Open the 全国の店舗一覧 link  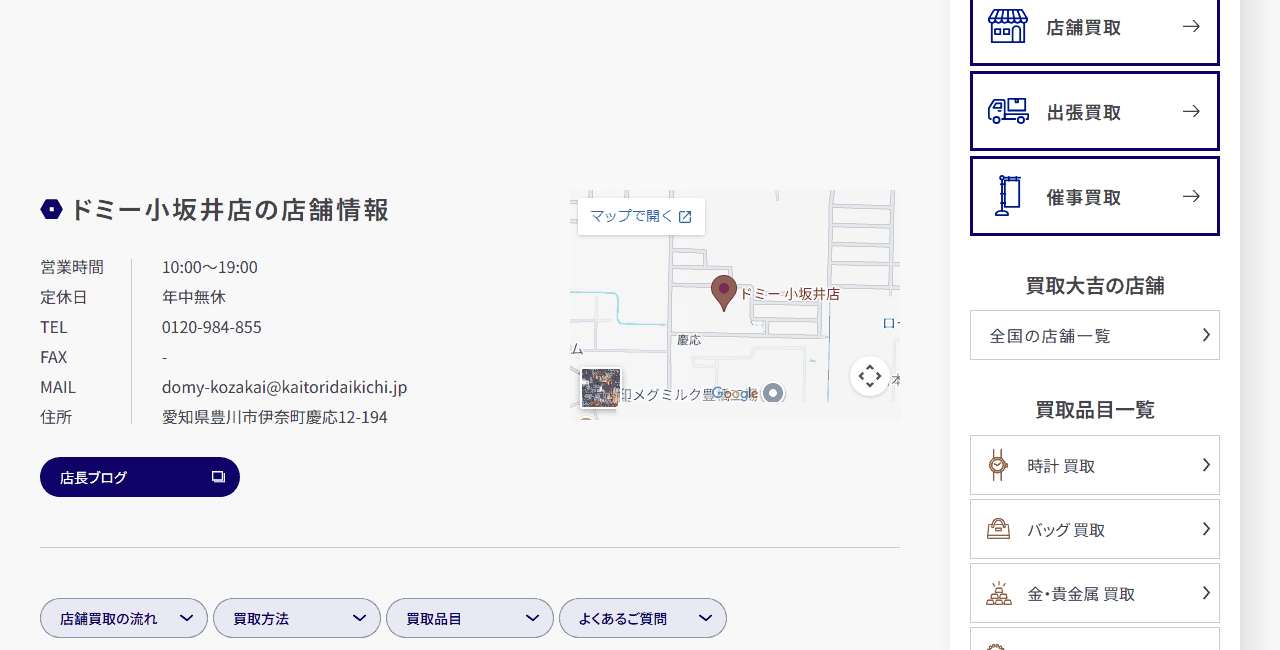click(x=1095, y=335)
